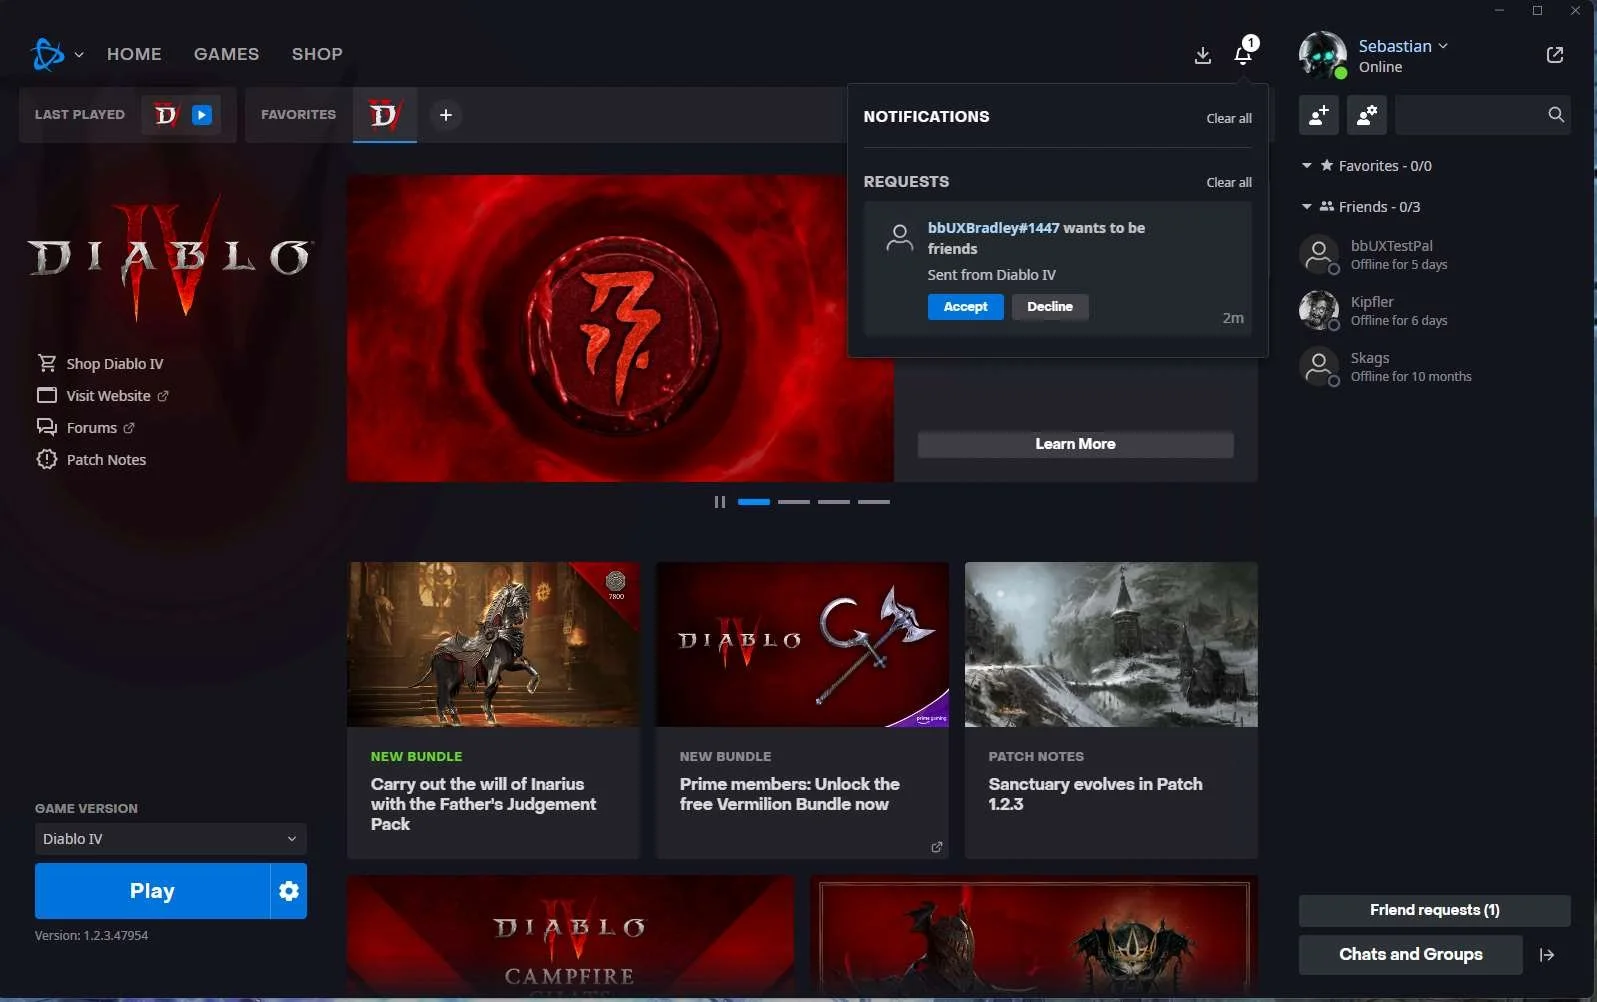This screenshot has width=1597, height=1002.
Task: Open Game Version Diablo IV dropdown
Action: pos(171,839)
